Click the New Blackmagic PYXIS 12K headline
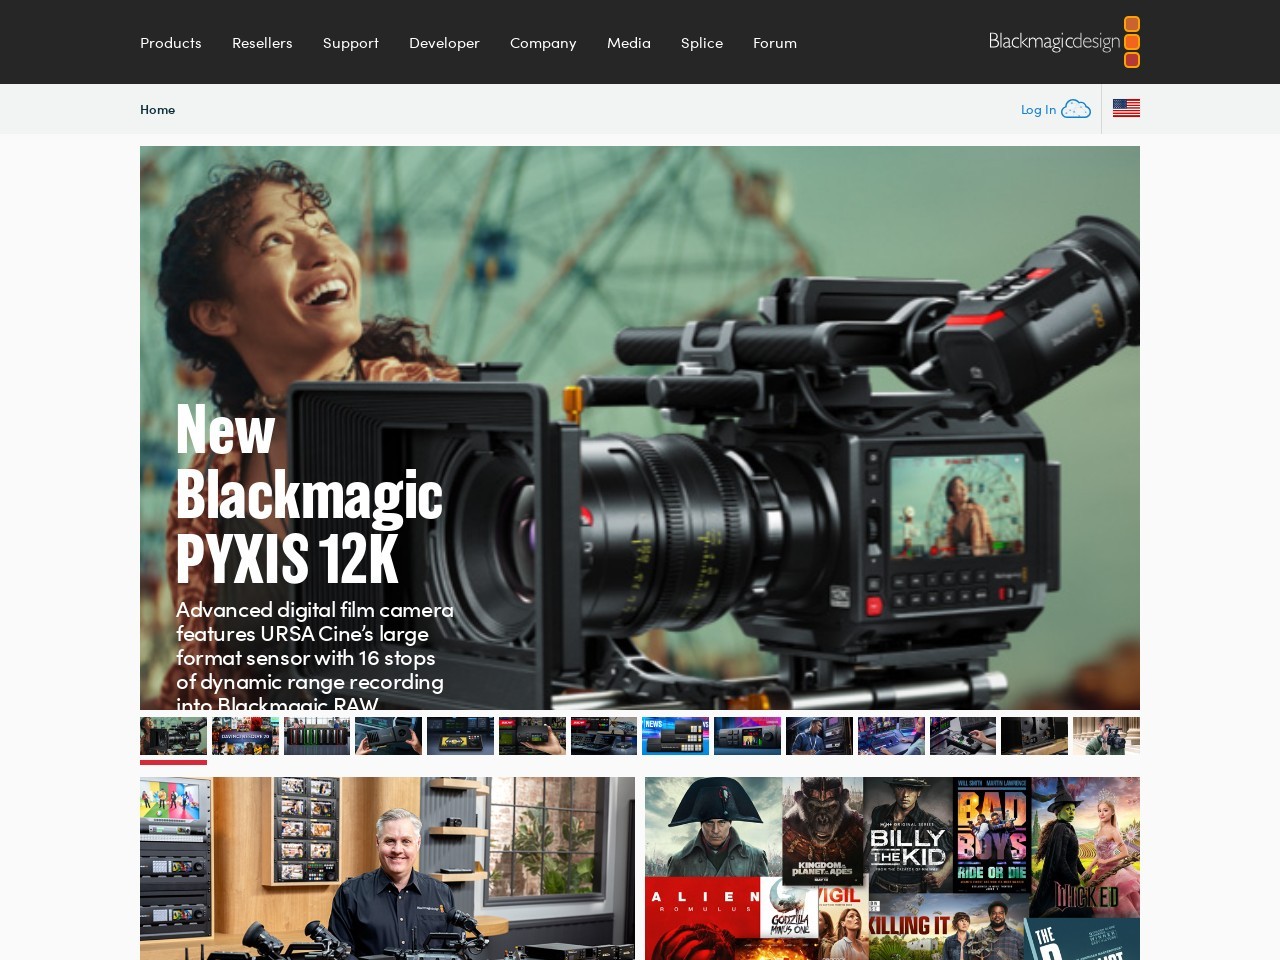The height and width of the screenshot is (960, 1280). click(309, 493)
